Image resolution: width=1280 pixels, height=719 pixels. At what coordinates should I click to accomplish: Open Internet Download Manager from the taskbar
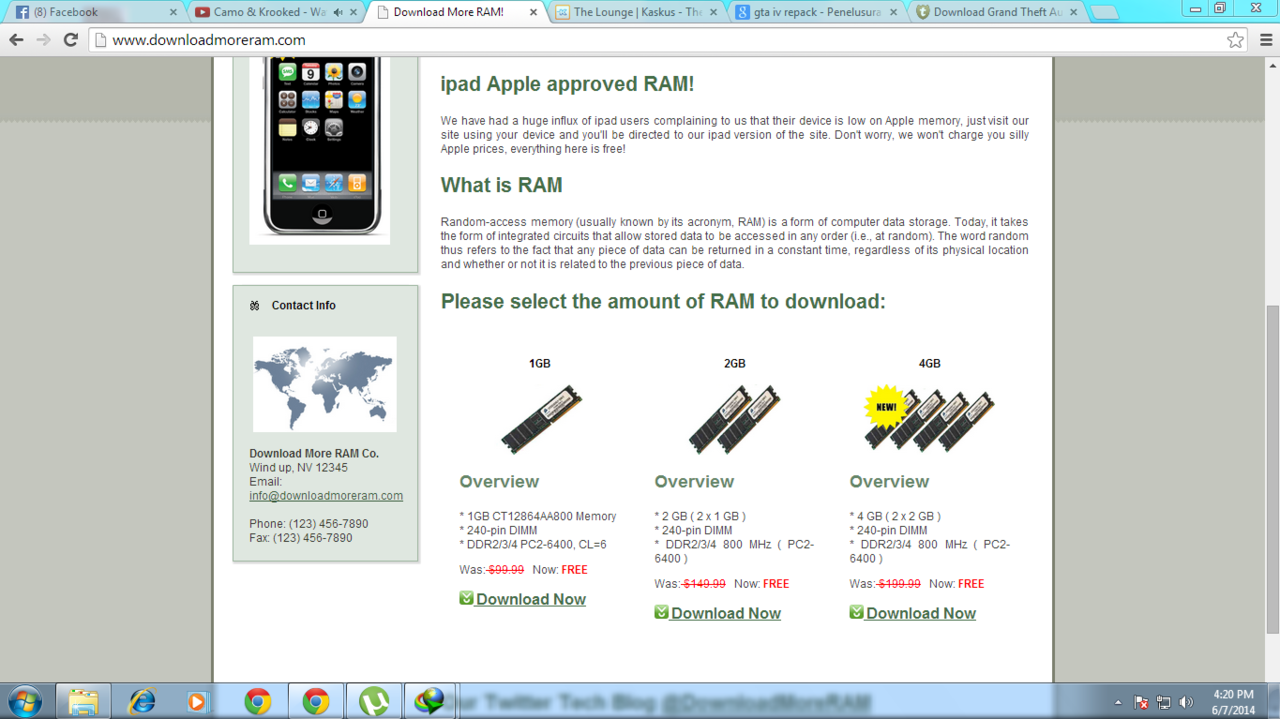[430, 701]
